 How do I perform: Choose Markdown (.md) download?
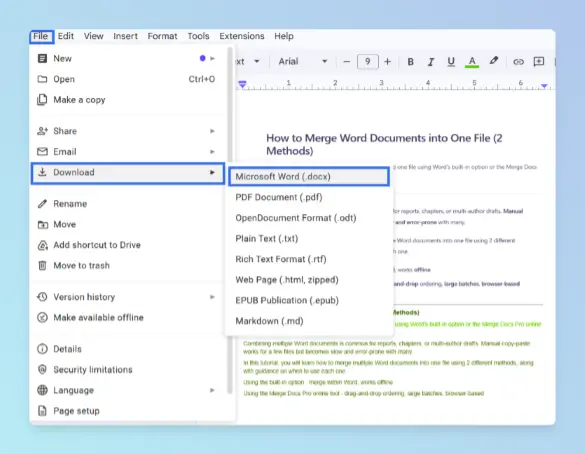[309, 321]
